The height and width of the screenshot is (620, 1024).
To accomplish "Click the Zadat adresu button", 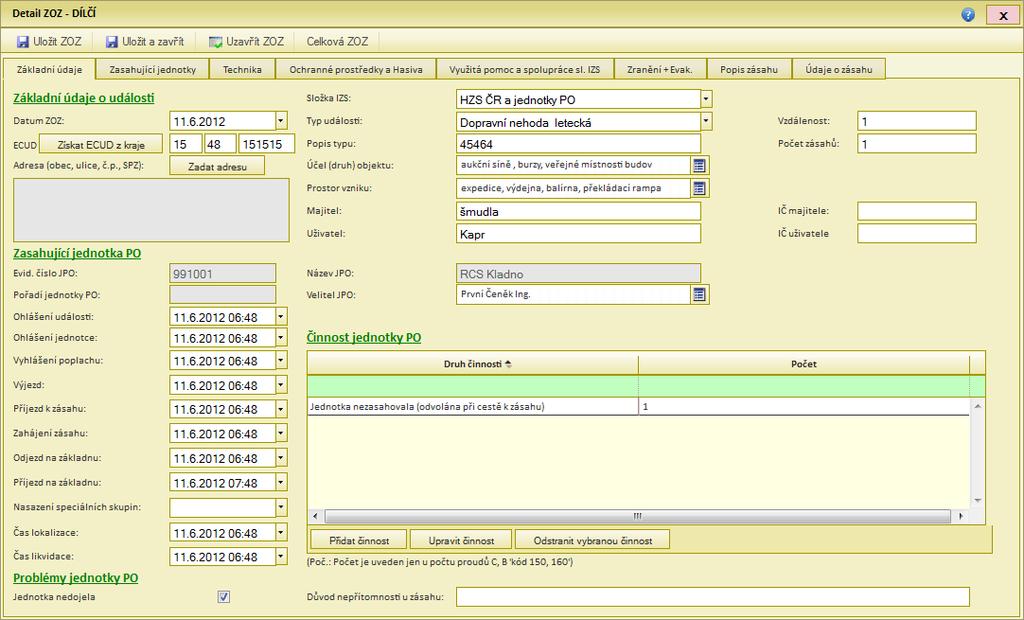I will [x=217, y=166].
